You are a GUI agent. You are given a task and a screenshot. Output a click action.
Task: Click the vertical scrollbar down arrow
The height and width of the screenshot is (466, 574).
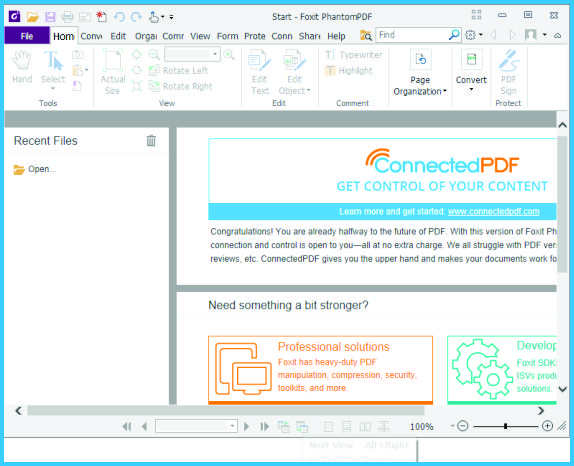pos(562,389)
